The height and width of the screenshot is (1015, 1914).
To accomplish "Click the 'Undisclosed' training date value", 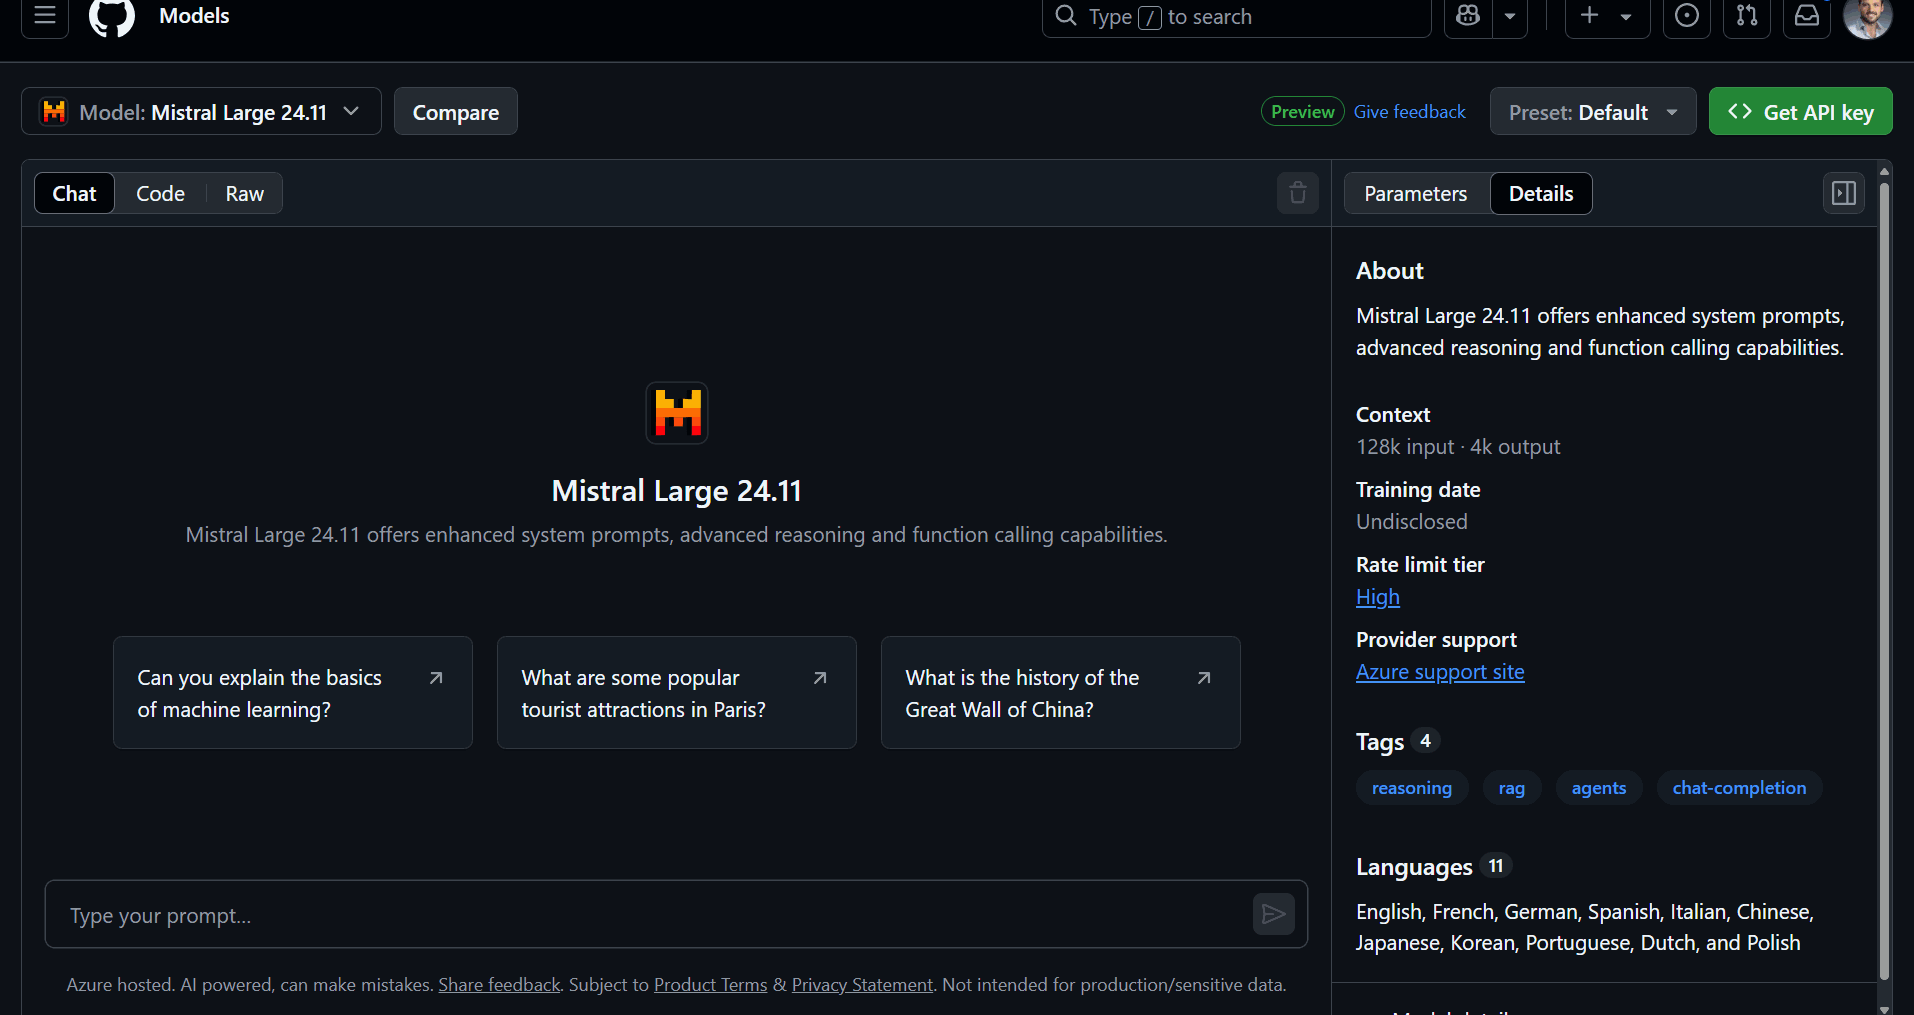I will coord(1412,522).
